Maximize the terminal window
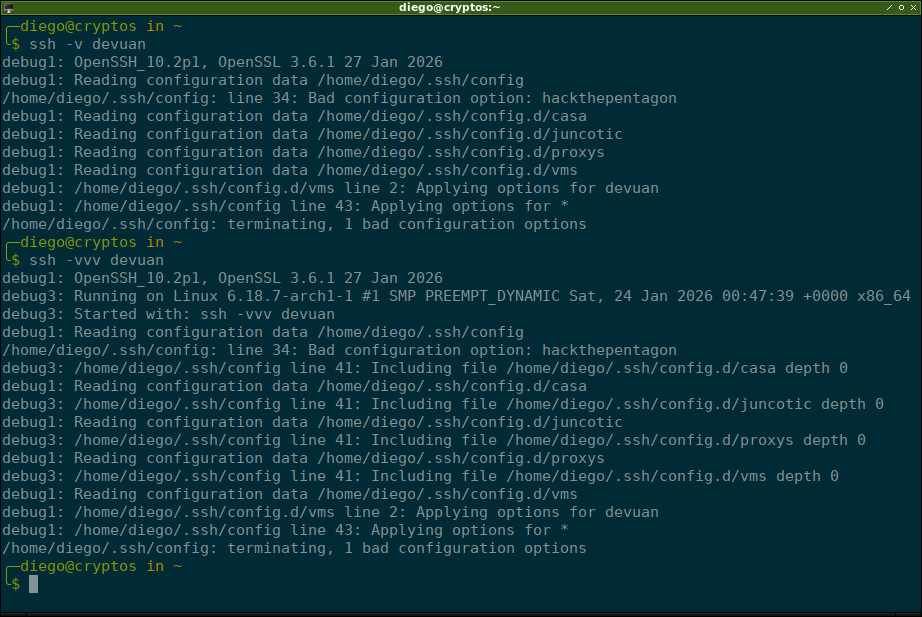 901,7
